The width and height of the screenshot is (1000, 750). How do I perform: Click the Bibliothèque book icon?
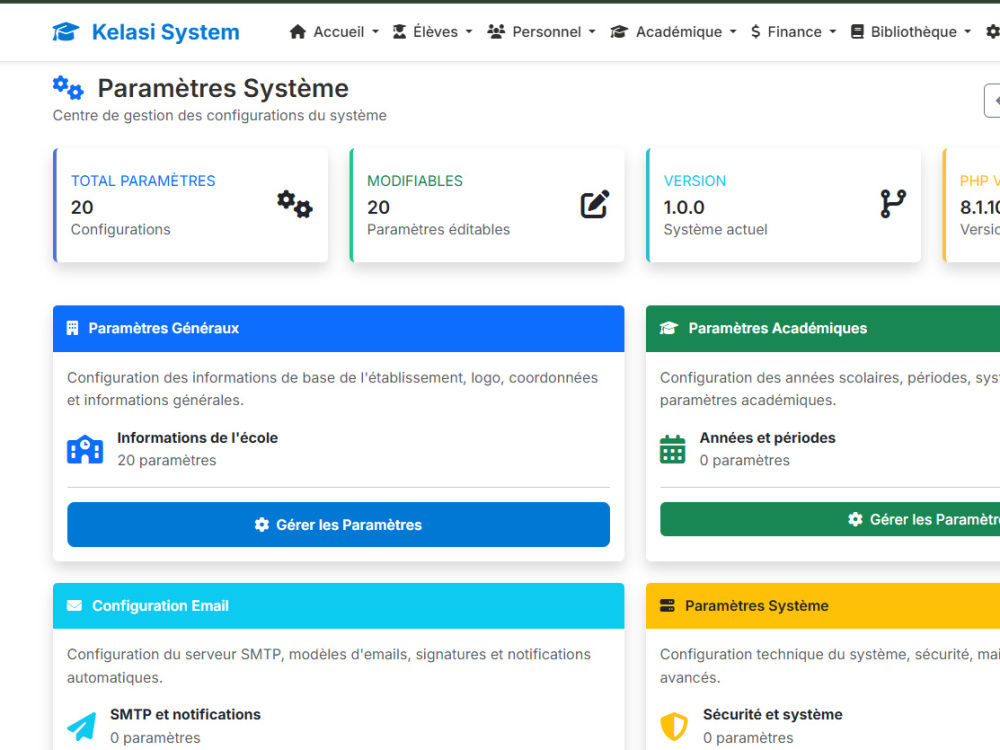point(857,32)
